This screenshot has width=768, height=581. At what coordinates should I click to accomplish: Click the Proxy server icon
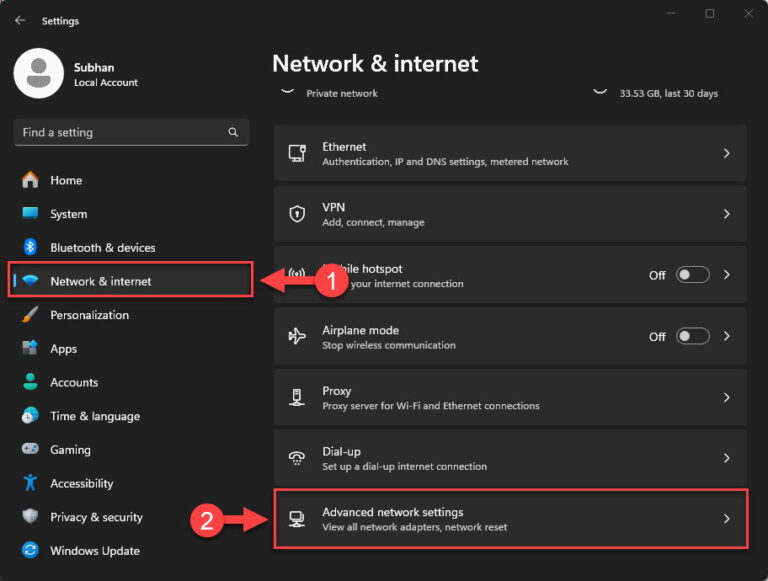pos(297,397)
